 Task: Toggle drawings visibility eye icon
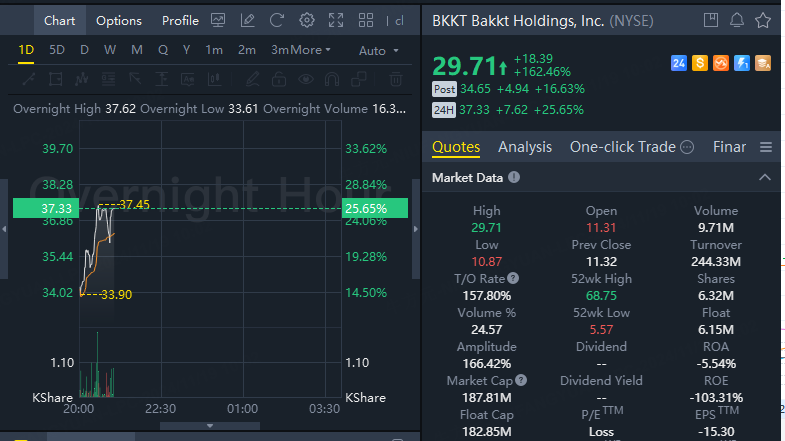pyautogui.click(x=306, y=79)
